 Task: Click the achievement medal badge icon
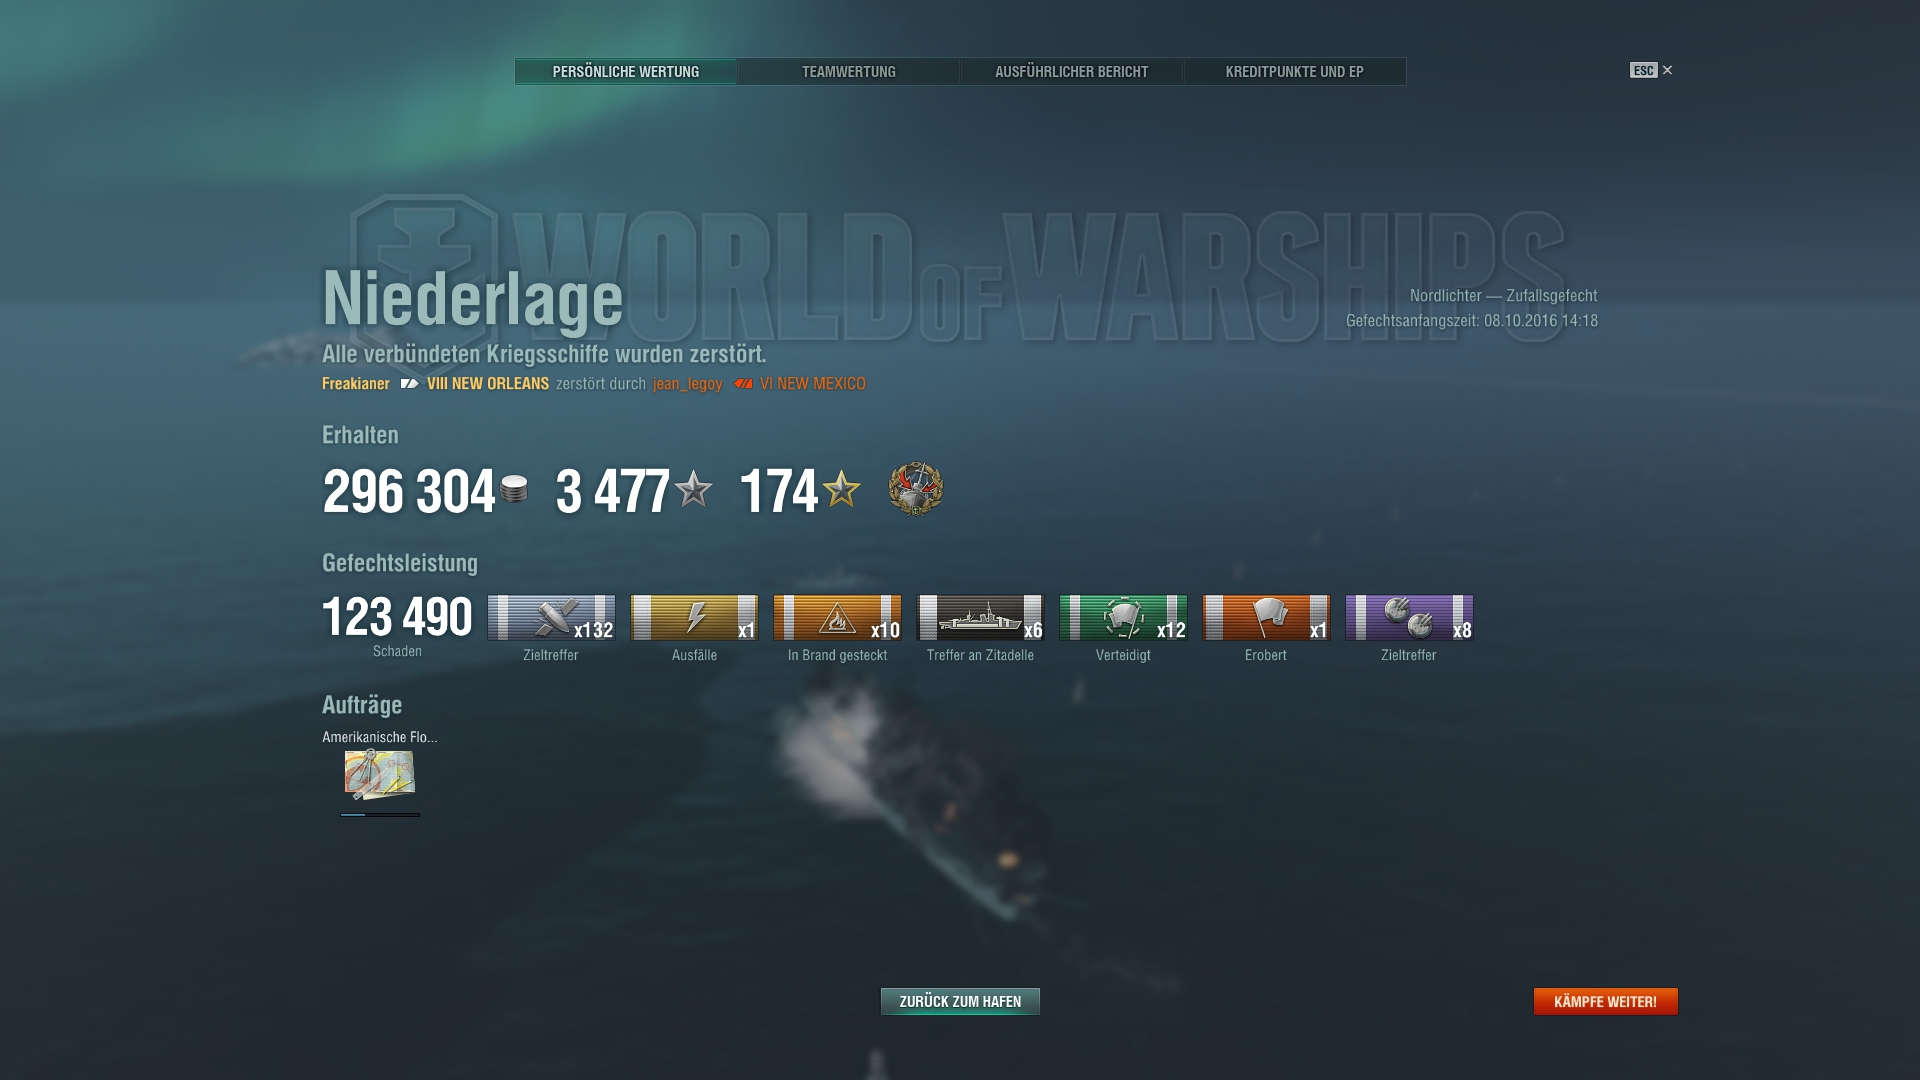[916, 489]
